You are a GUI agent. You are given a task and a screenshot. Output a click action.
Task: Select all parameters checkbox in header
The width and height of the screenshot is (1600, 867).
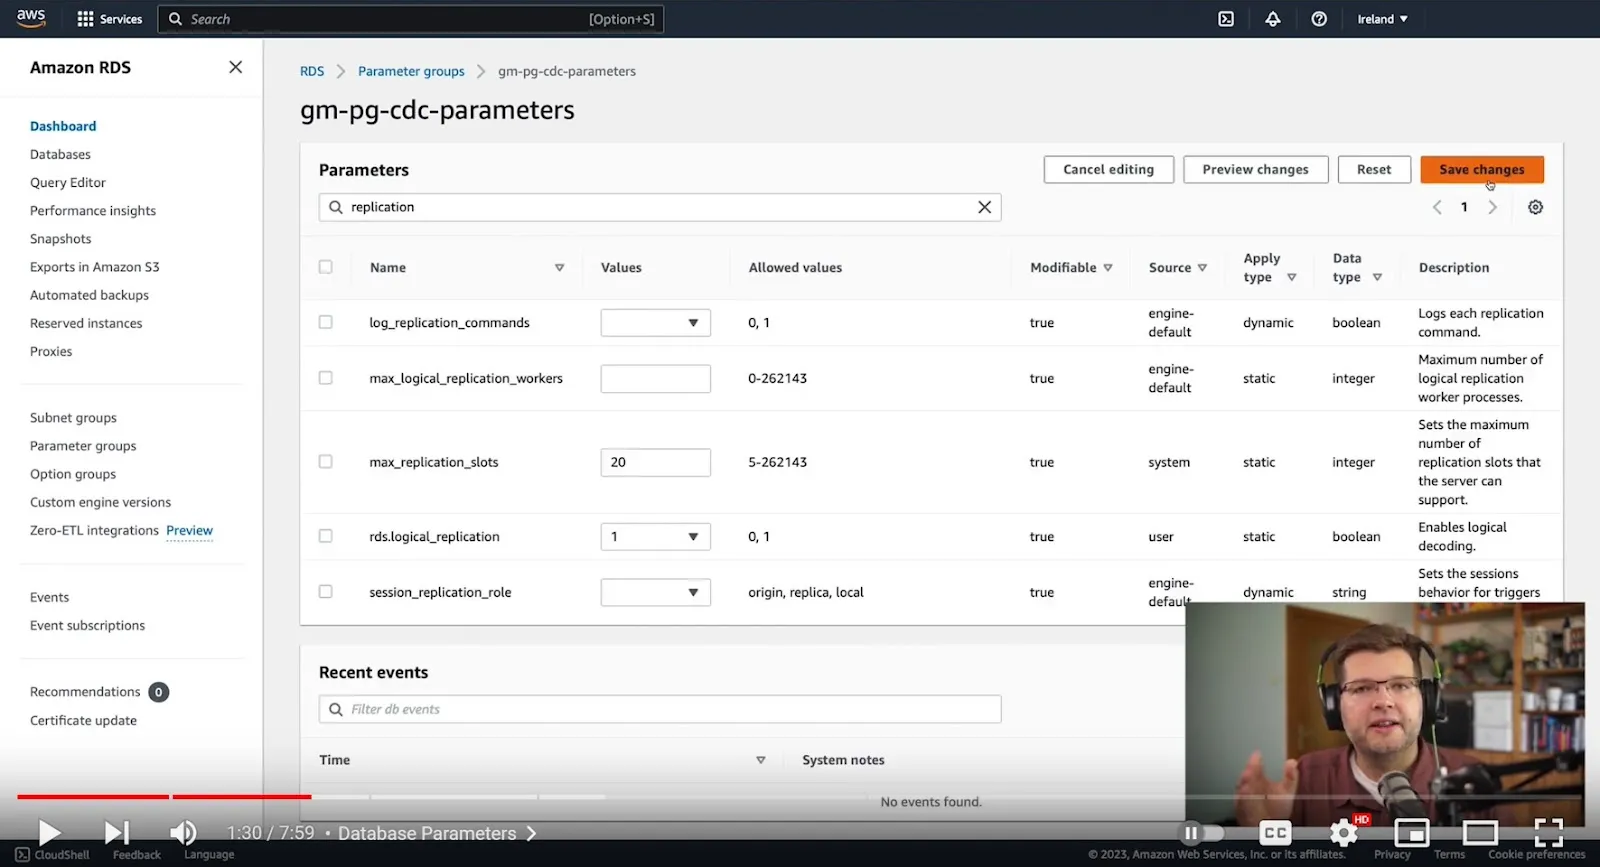click(325, 267)
